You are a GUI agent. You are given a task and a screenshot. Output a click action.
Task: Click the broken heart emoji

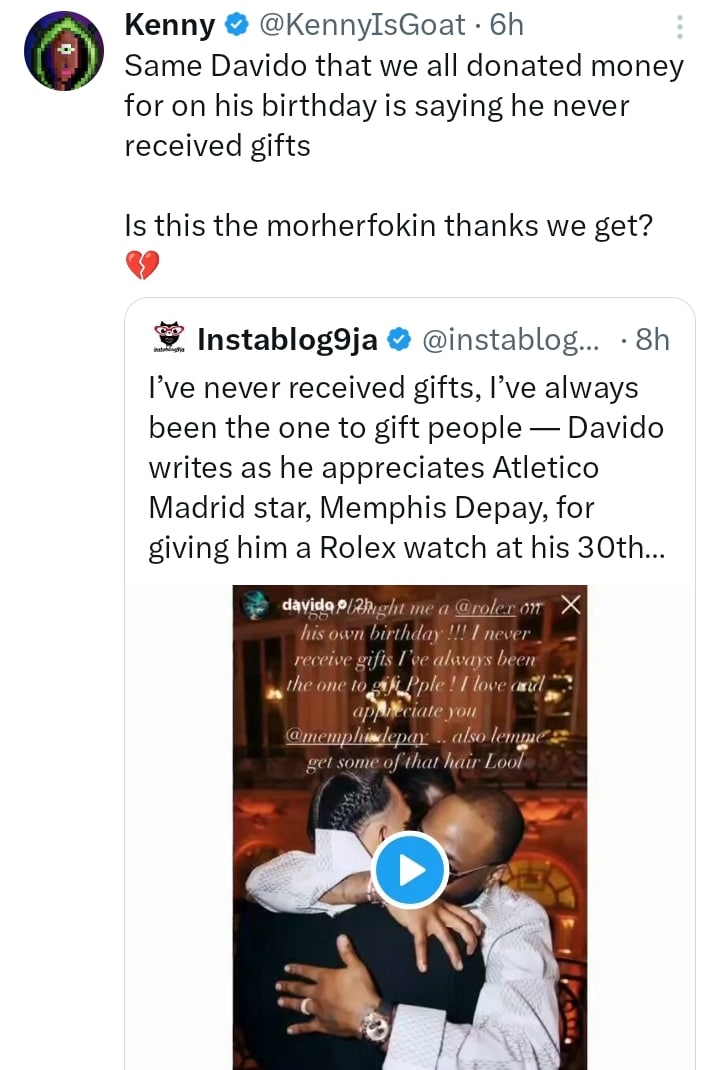142,265
